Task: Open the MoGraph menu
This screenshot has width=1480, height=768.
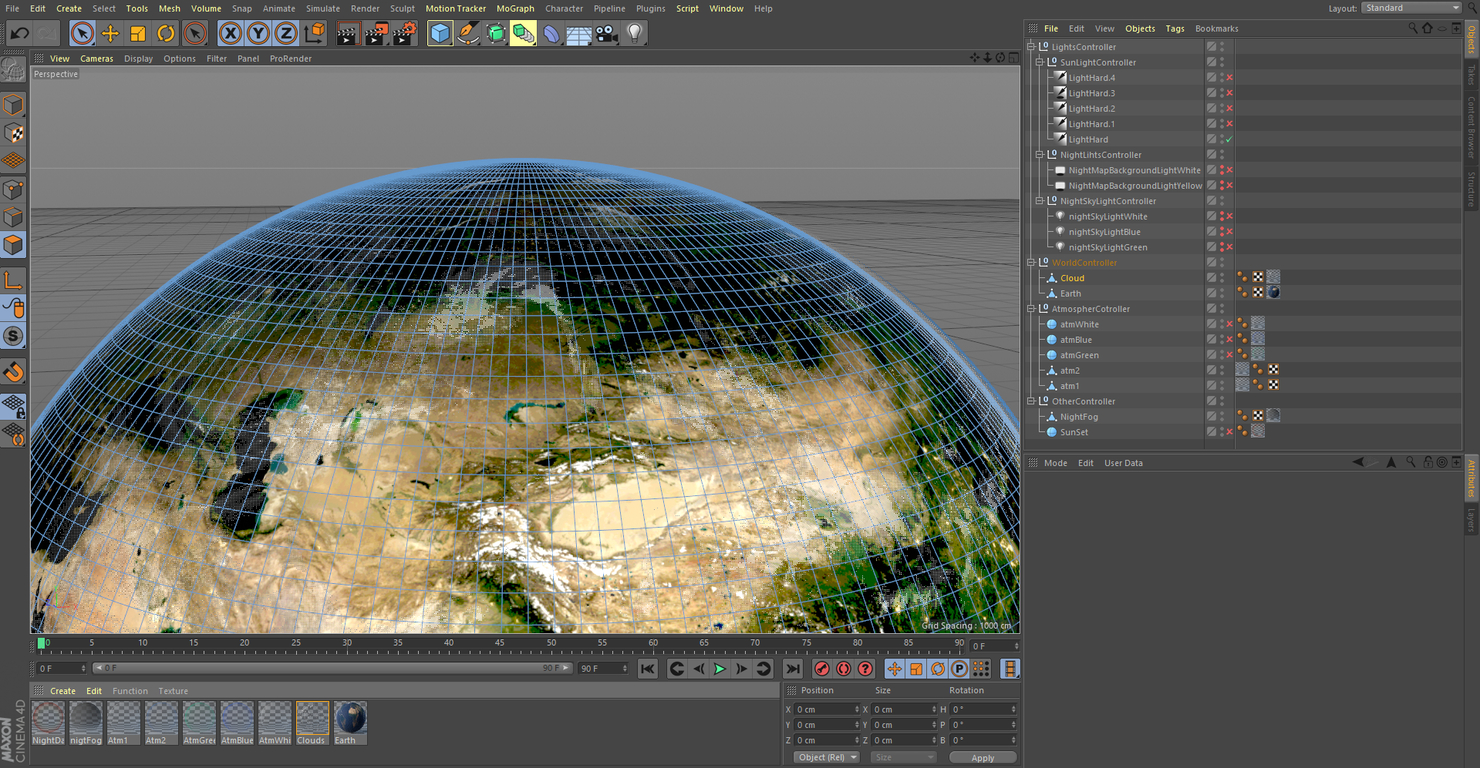Action: pos(515,8)
